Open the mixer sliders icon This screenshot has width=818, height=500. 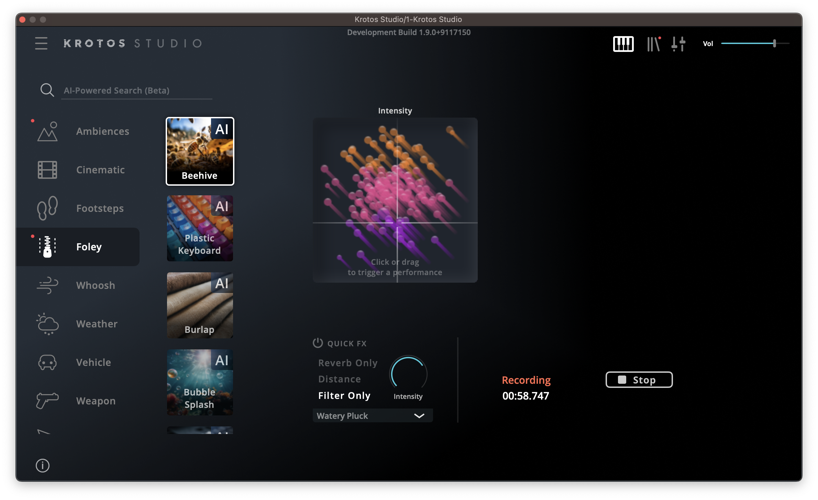point(678,43)
